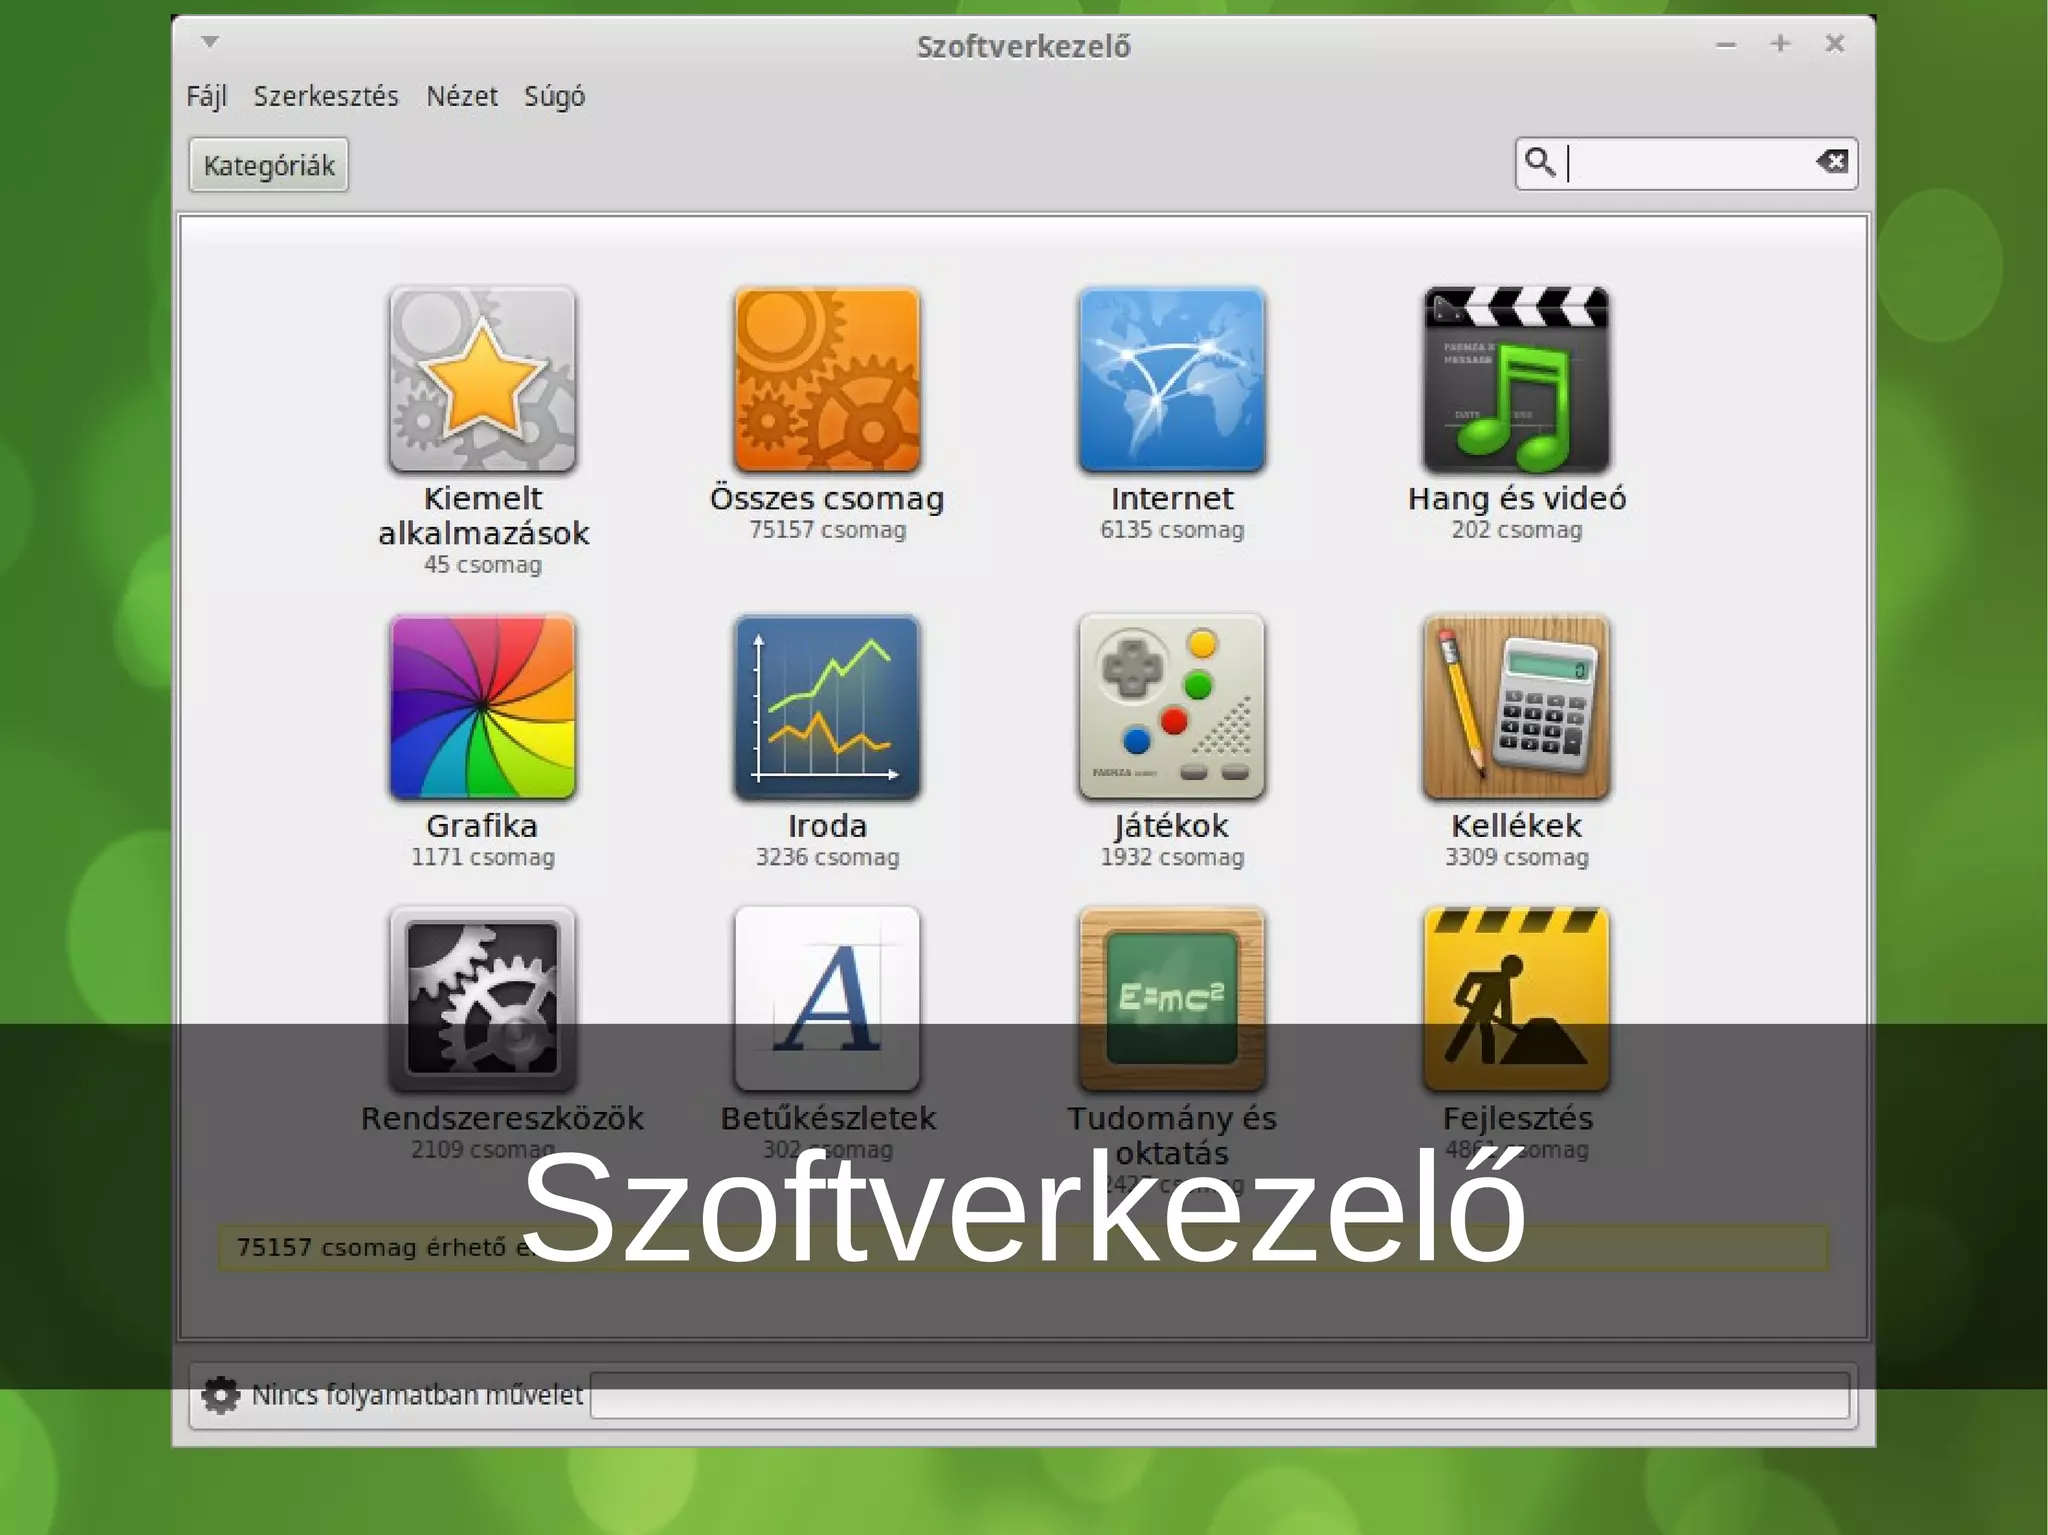Screen dimensions: 2048x1535
Task: Click the '45 csomag' count text
Action: pos(483,565)
